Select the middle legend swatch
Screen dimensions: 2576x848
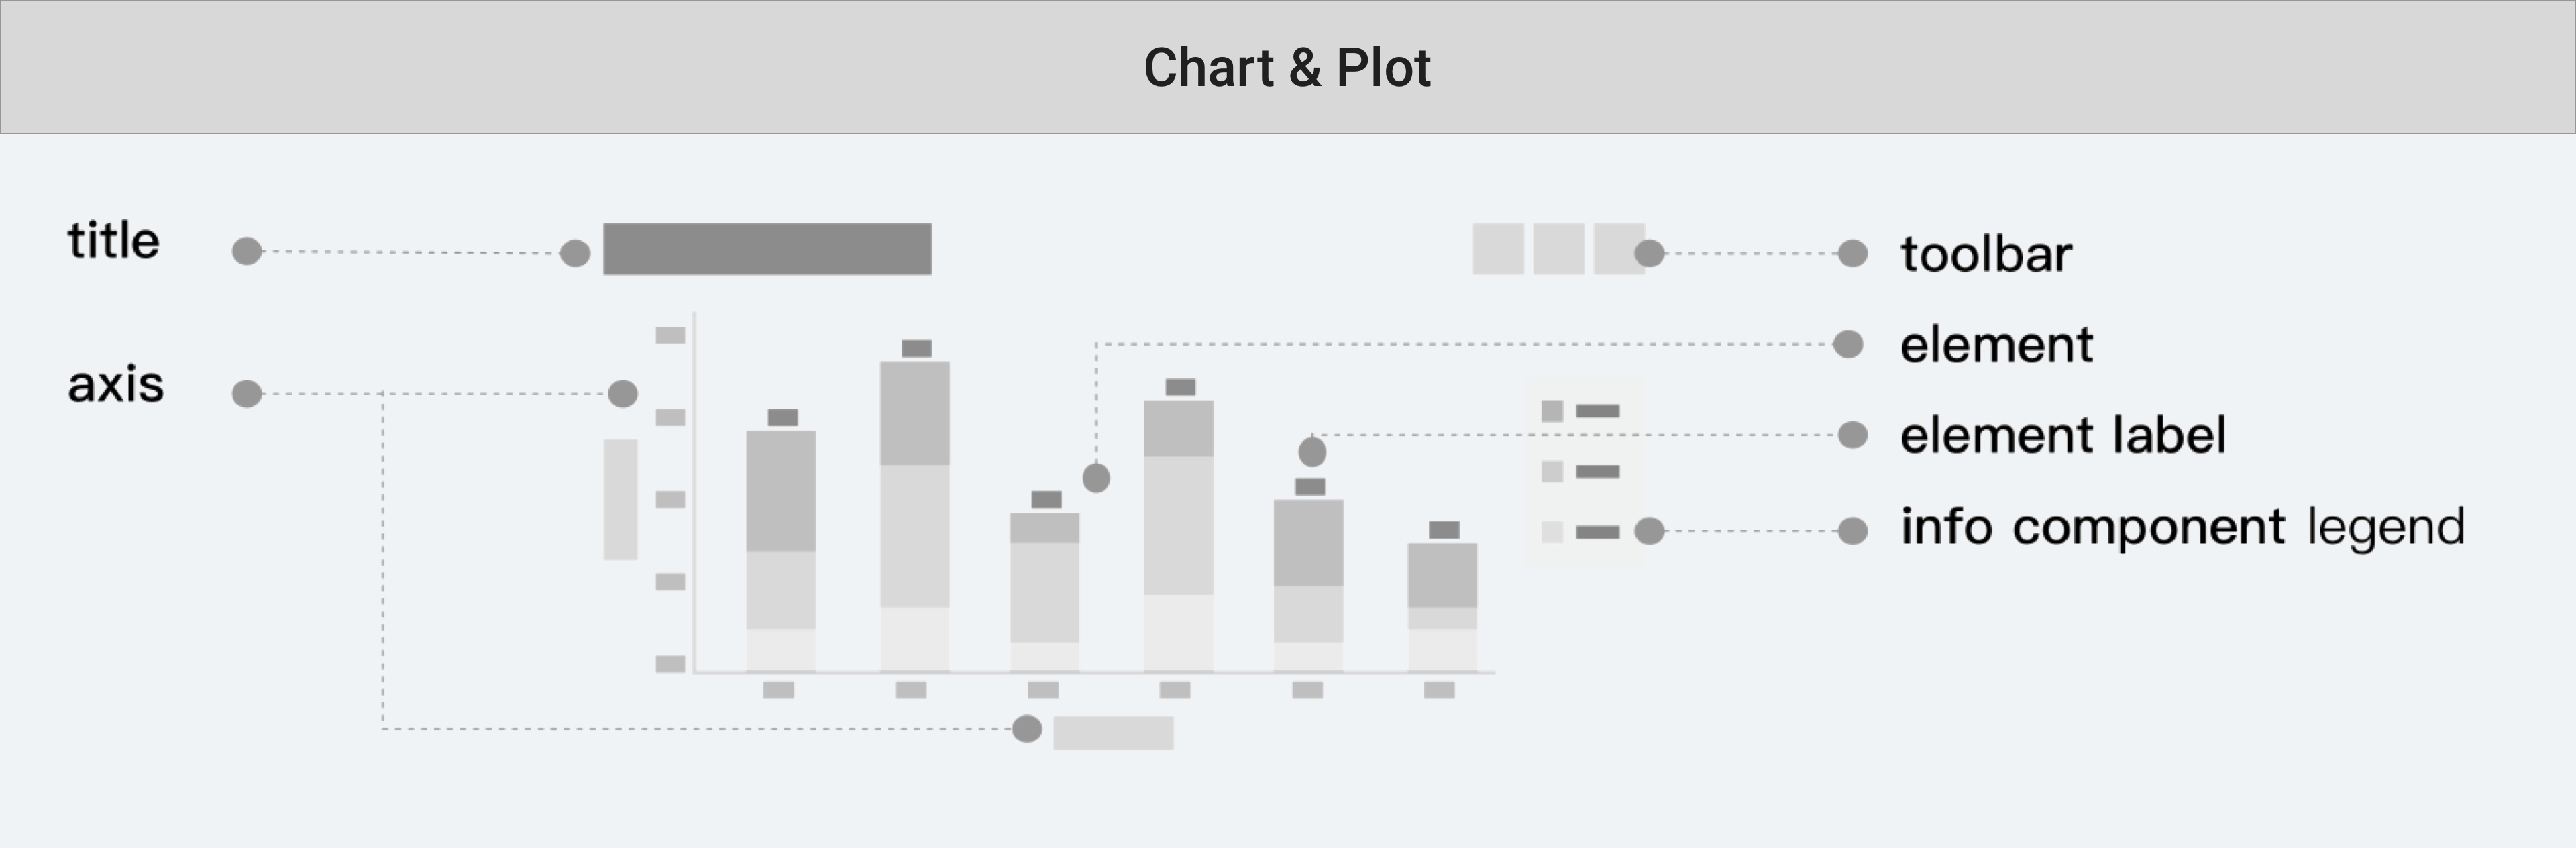coord(1552,472)
